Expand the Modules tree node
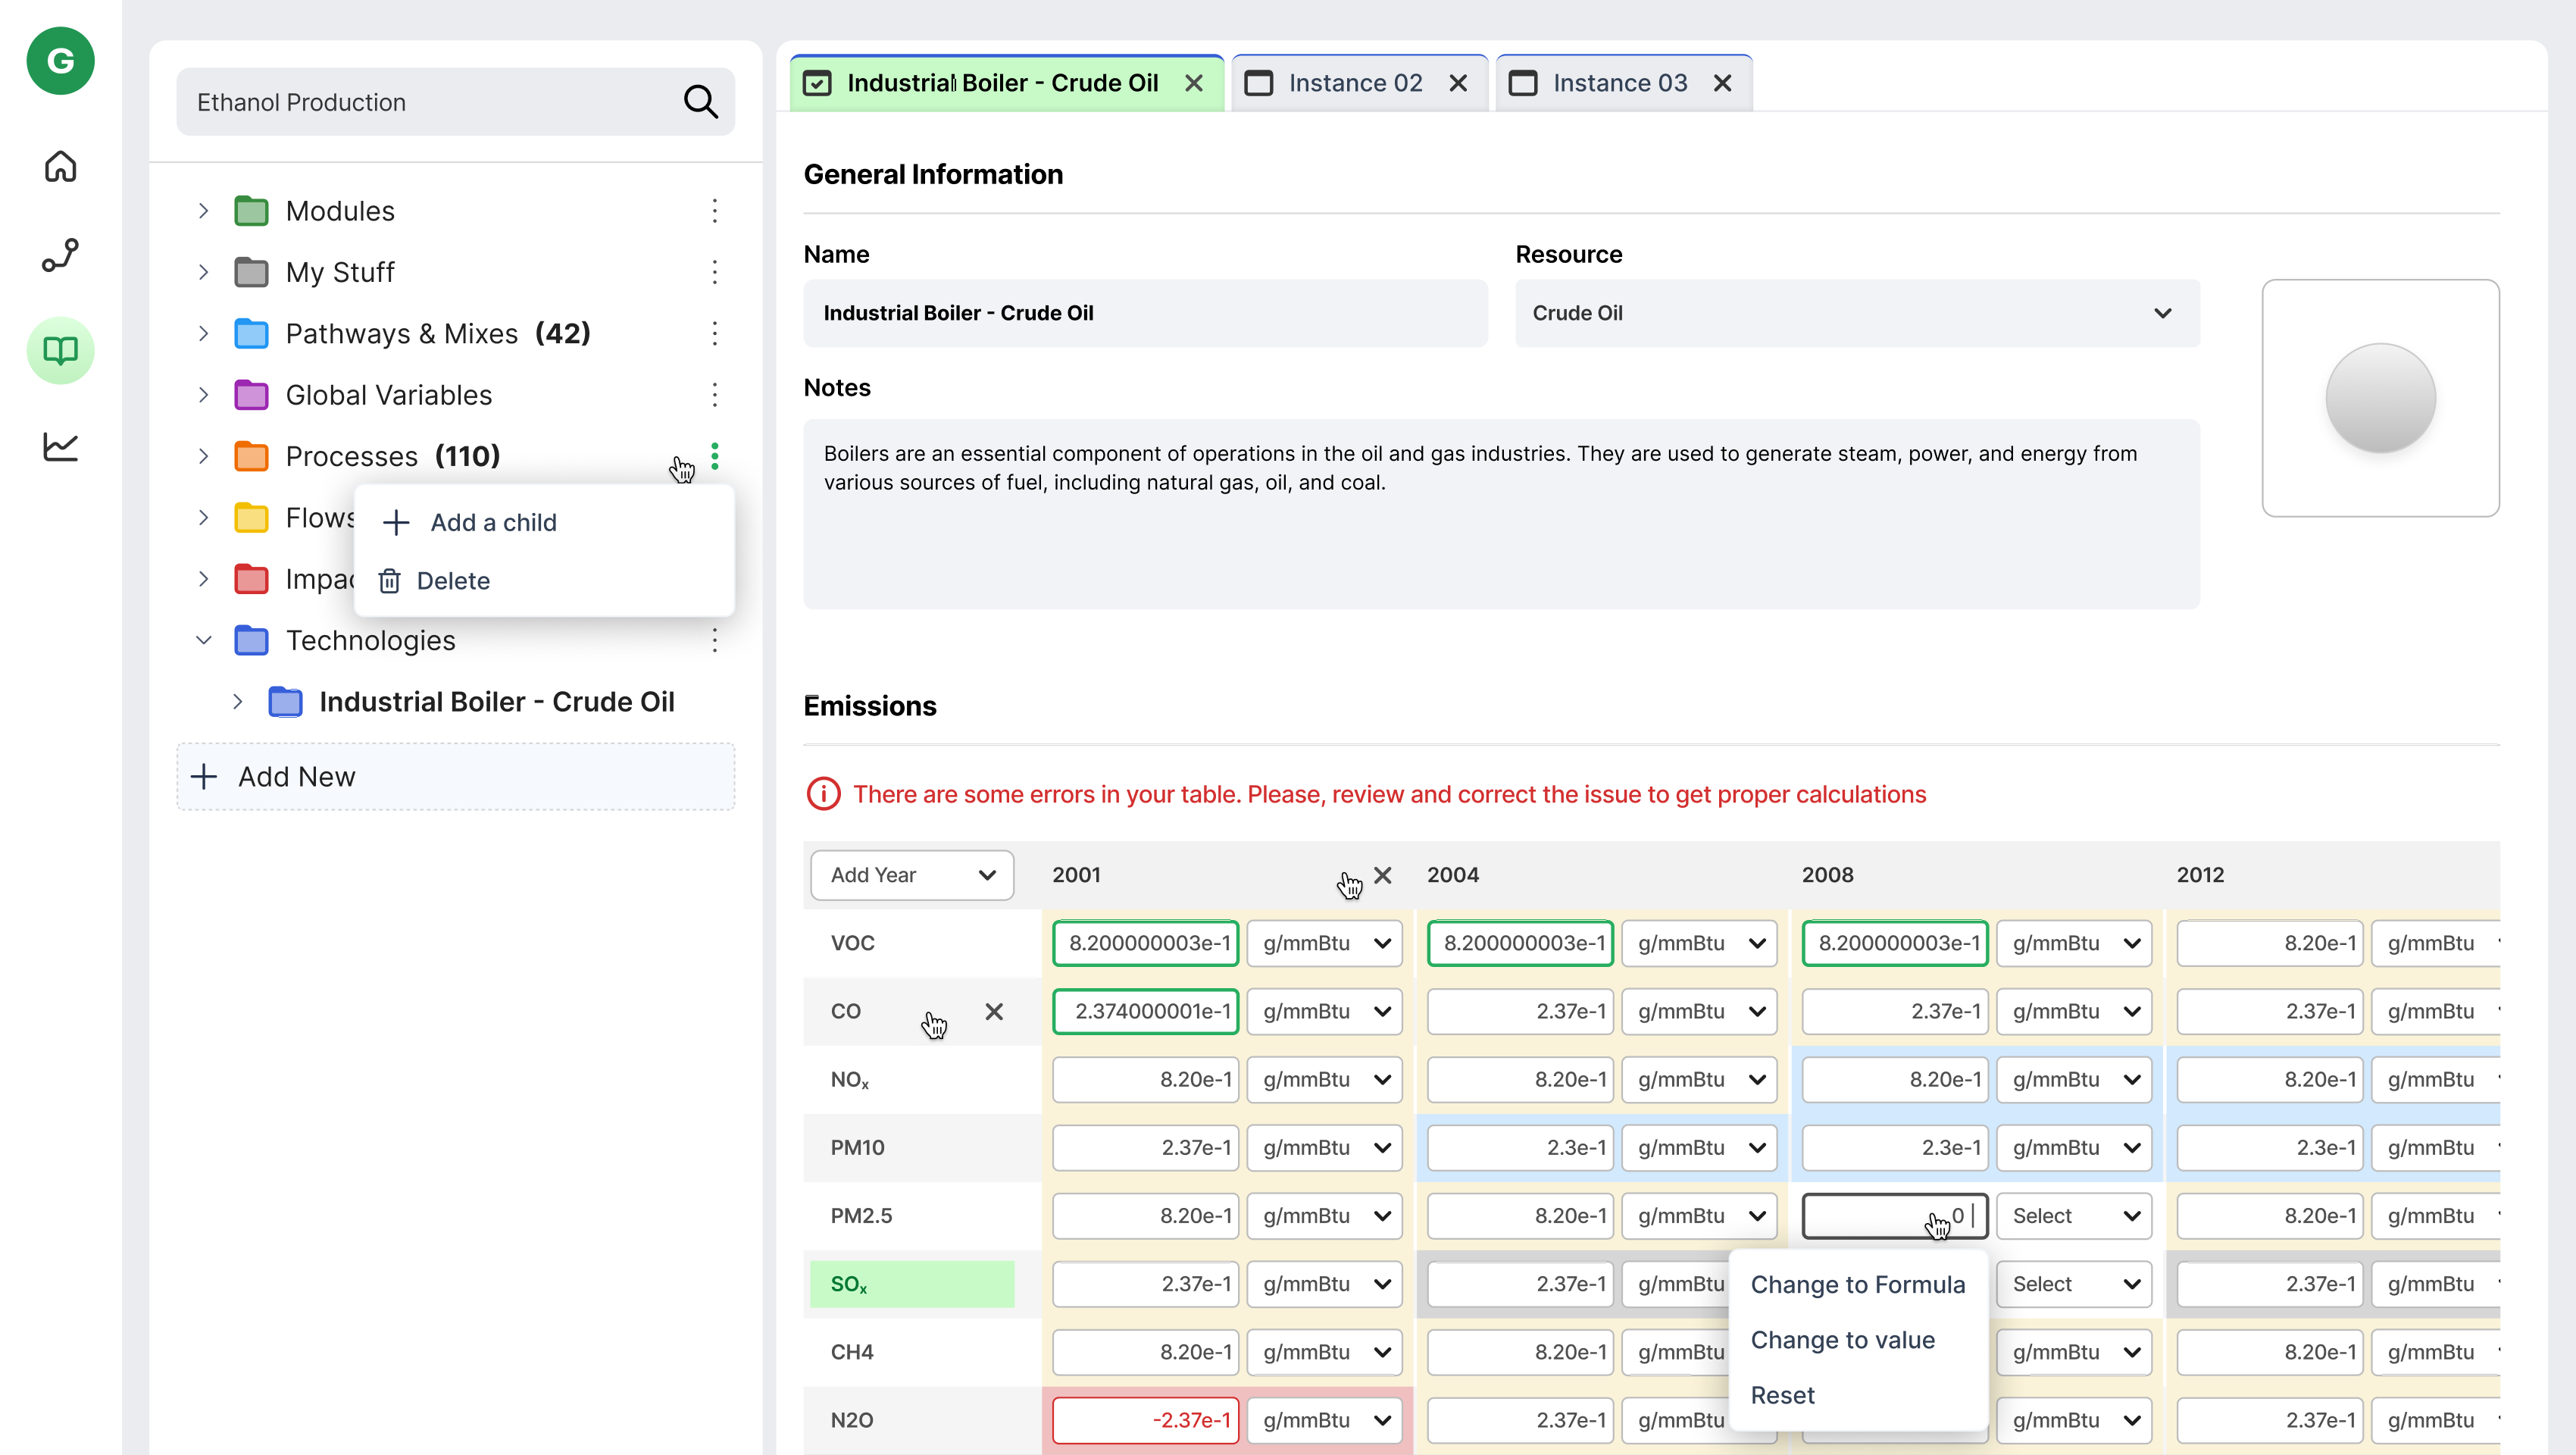The image size is (2576, 1455). 204,211
